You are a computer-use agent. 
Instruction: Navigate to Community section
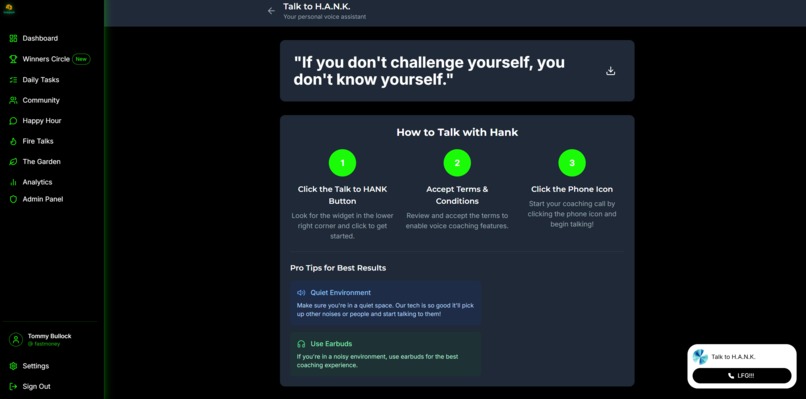click(x=41, y=100)
